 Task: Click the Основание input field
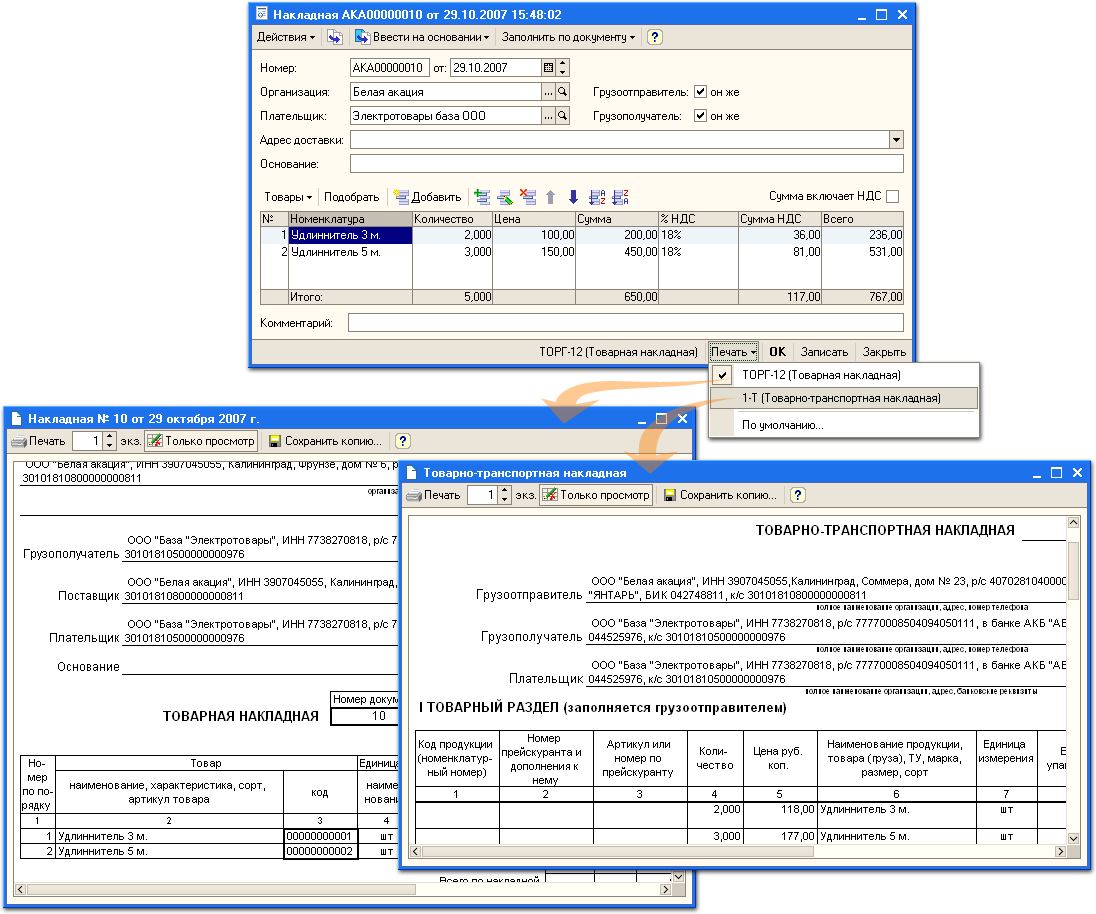(626, 164)
